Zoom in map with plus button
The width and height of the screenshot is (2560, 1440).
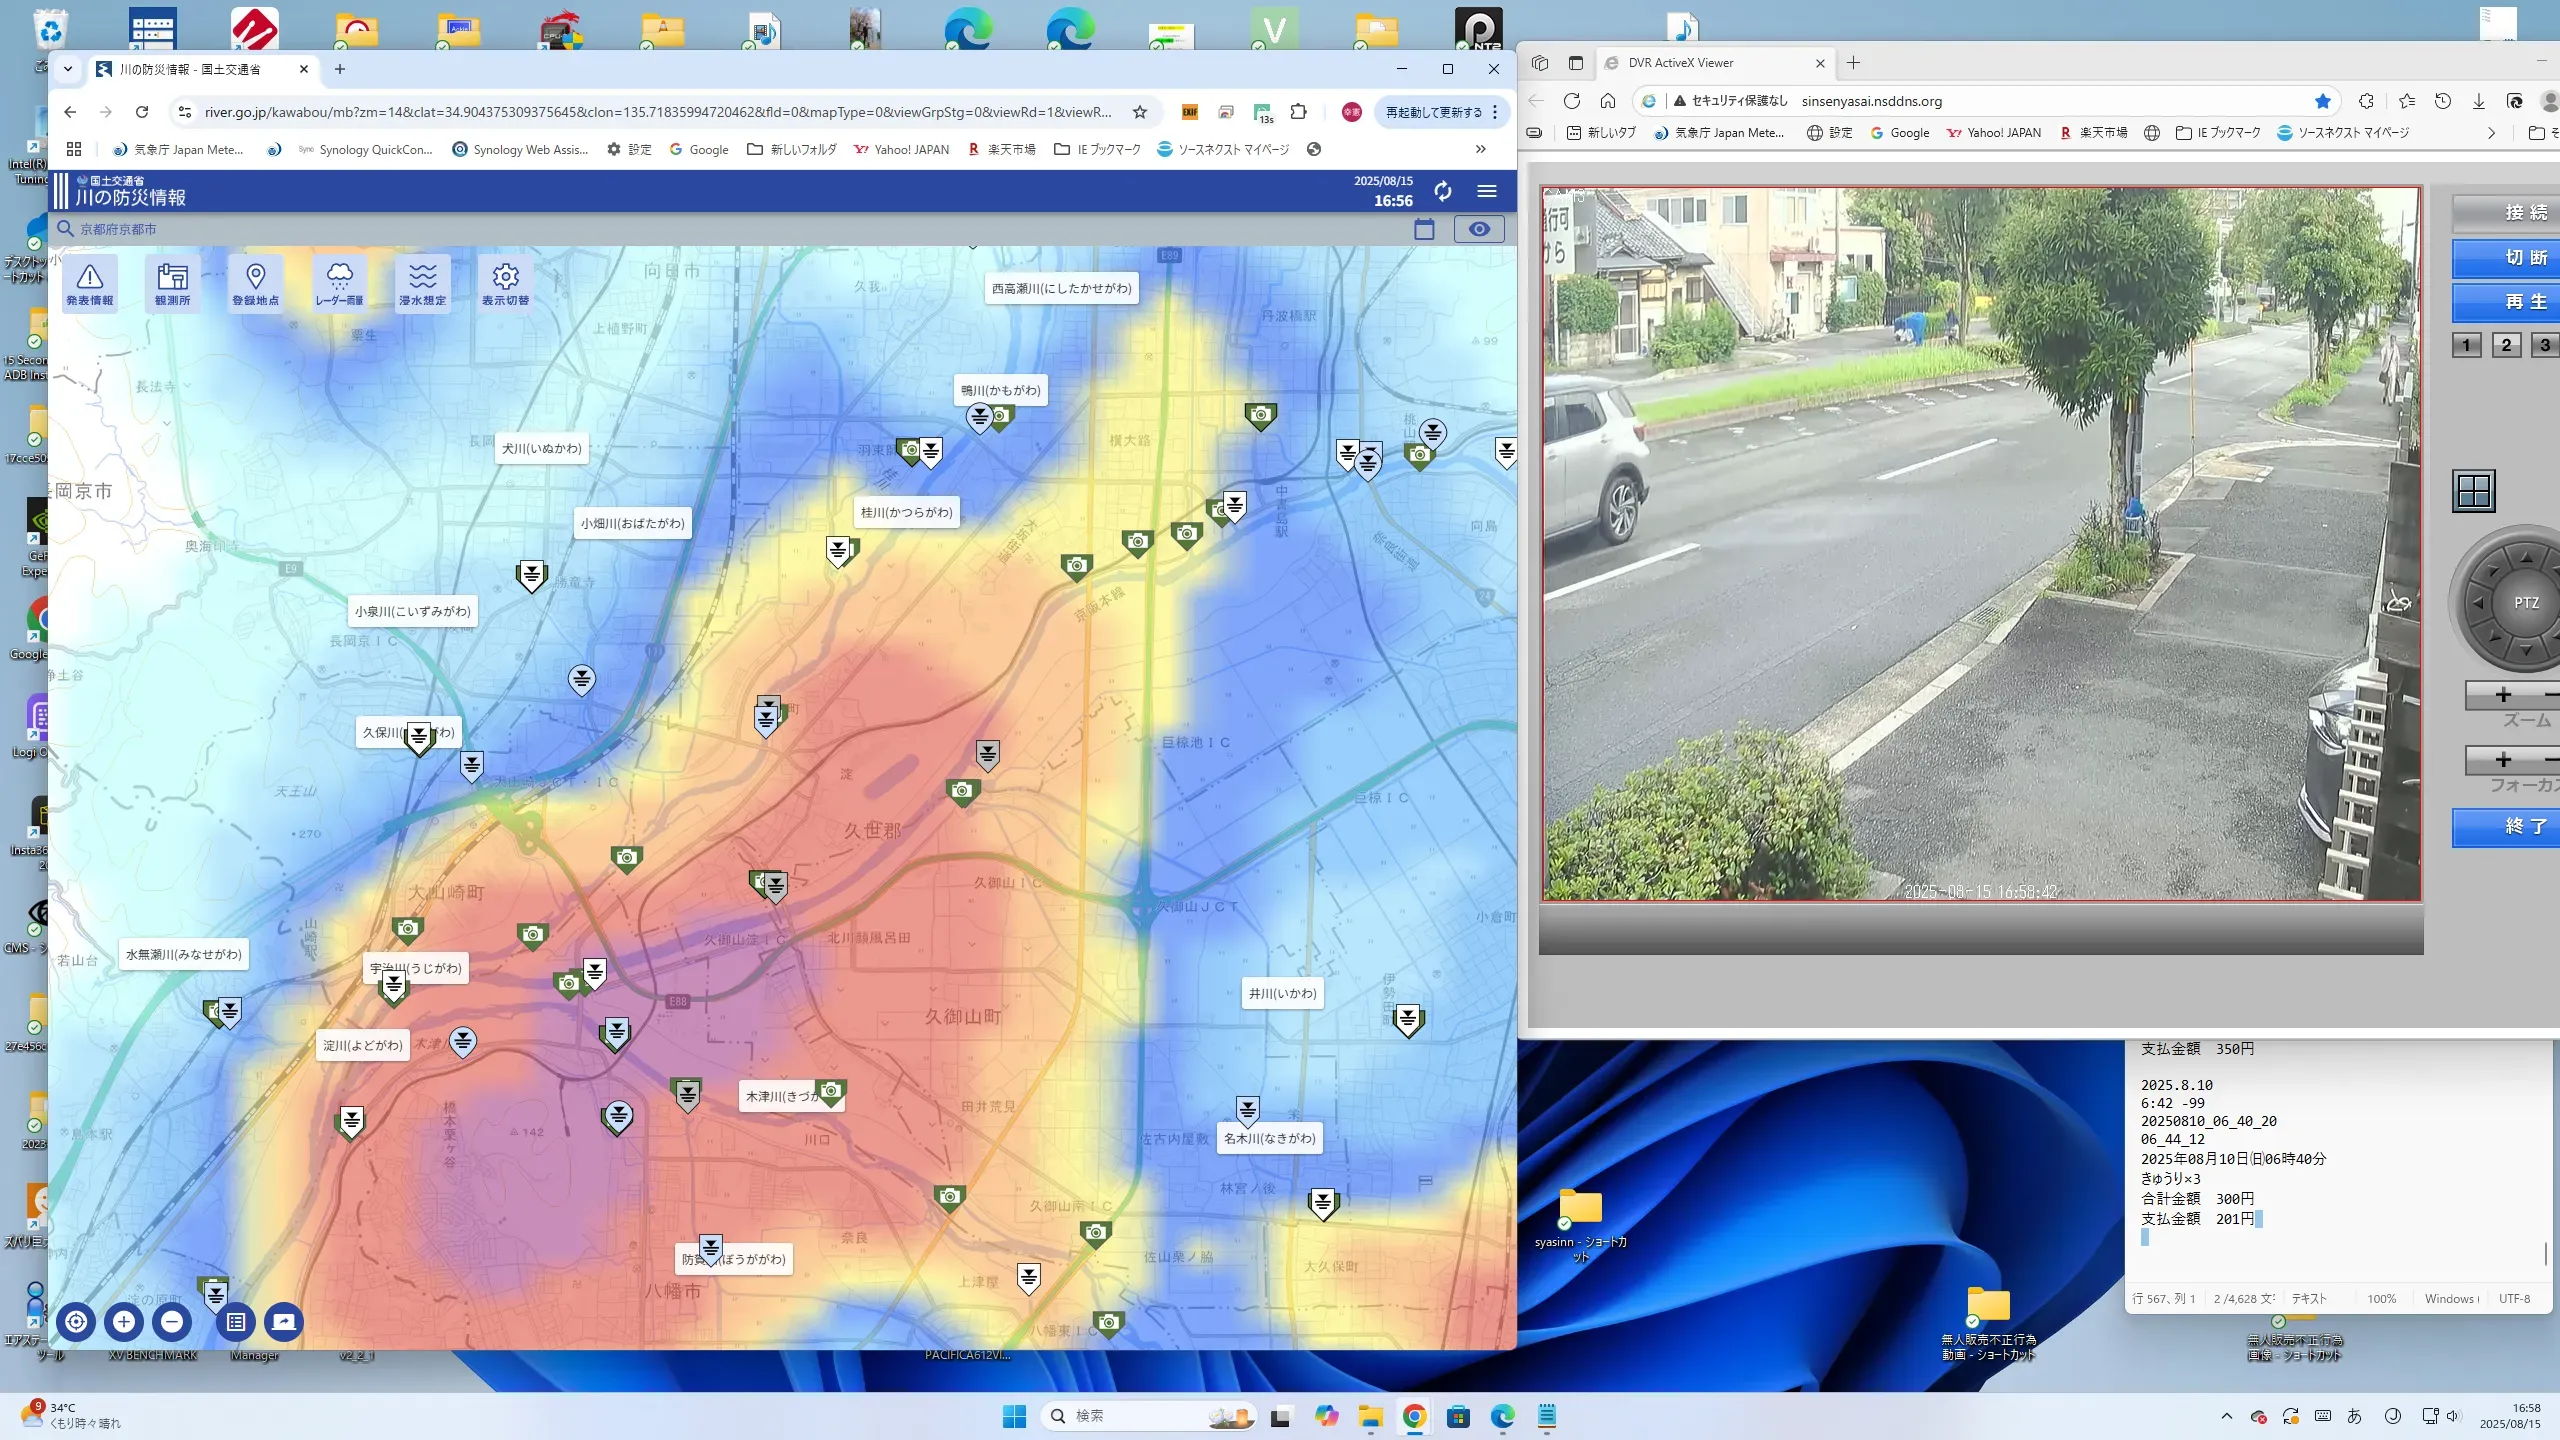click(124, 1322)
